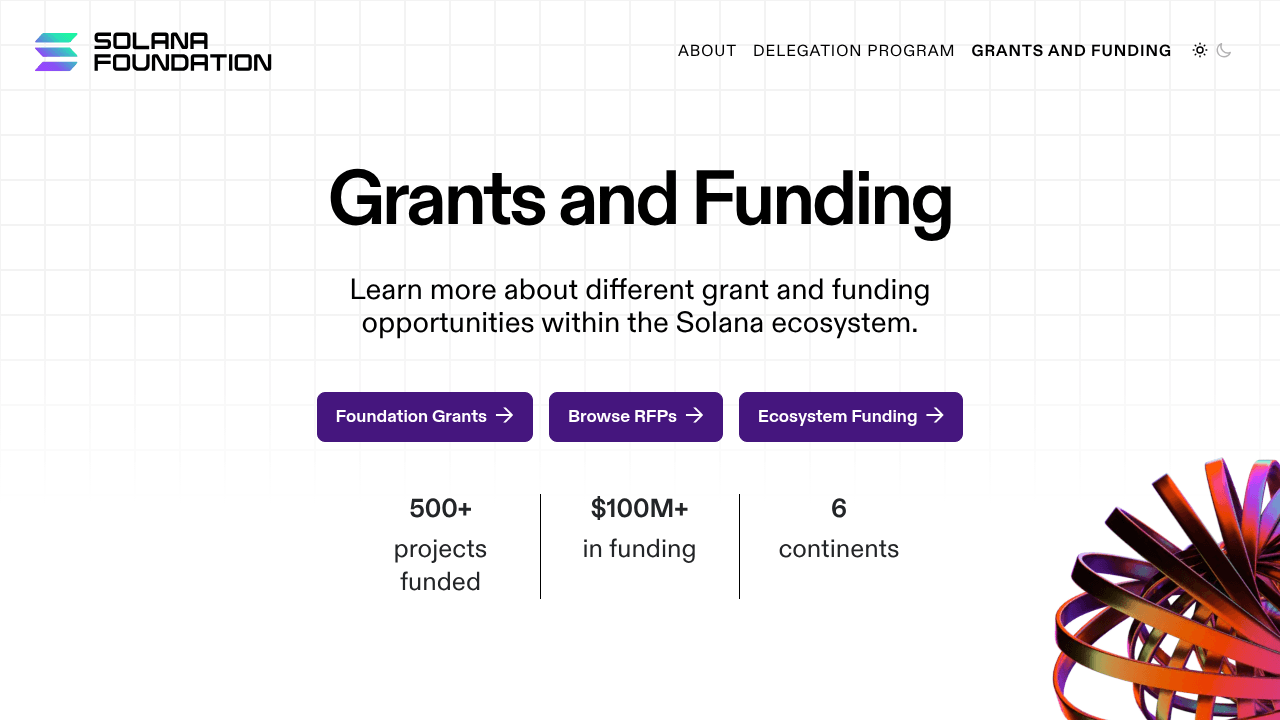
Task: Click the Grants and Funding heading
Action: pyautogui.click(x=640, y=200)
